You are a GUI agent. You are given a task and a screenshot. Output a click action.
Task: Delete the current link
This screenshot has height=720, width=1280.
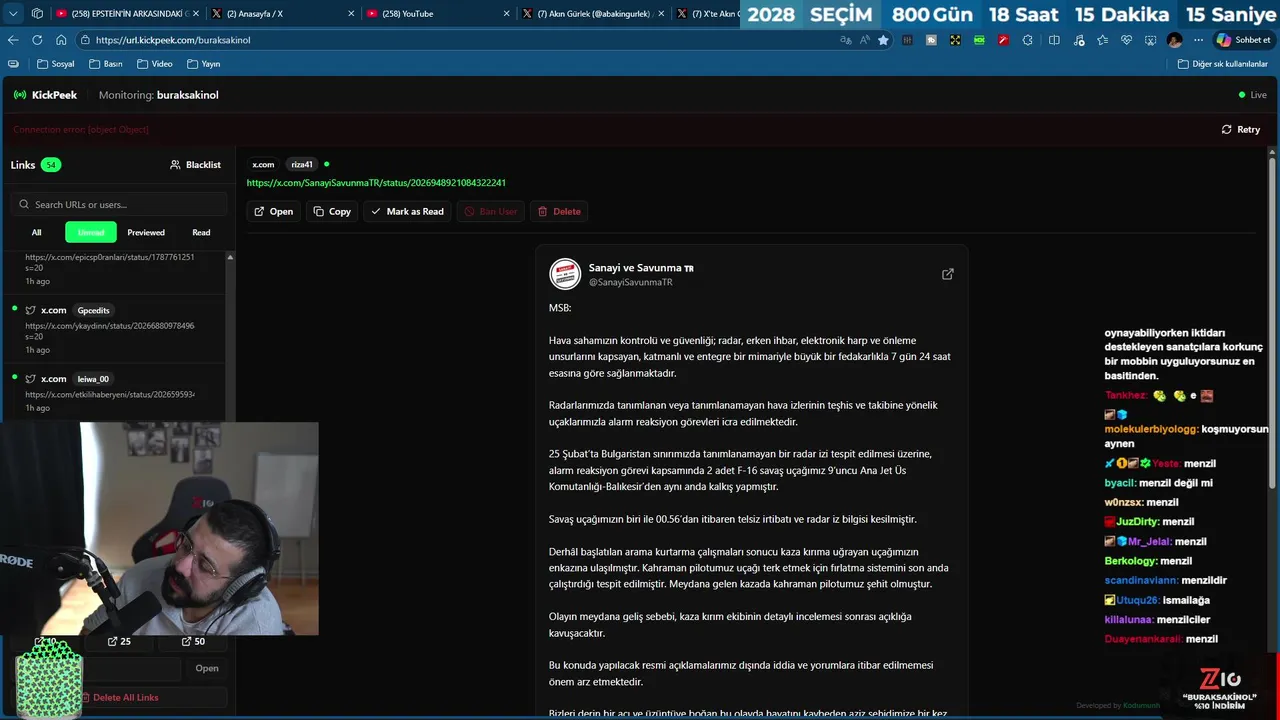point(559,211)
